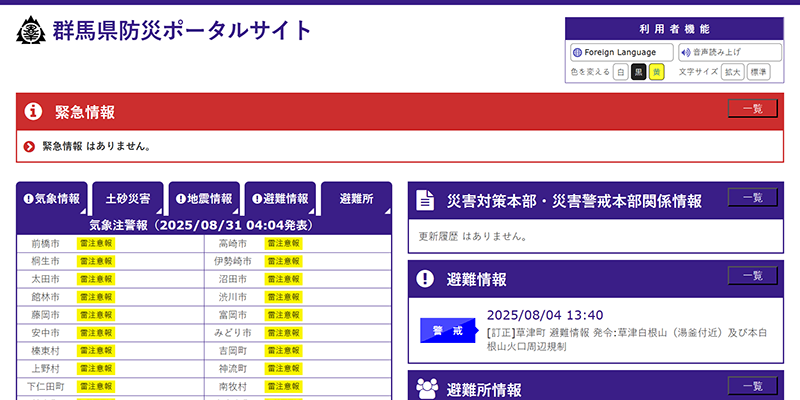
Task: Switch to the 避難所 tab
Action: pos(357,199)
